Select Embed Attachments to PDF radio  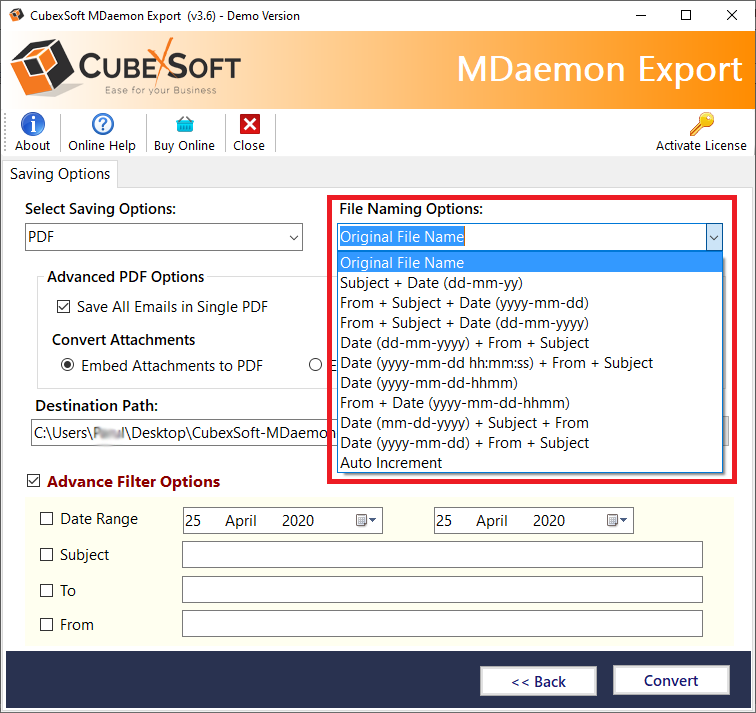point(68,365)
